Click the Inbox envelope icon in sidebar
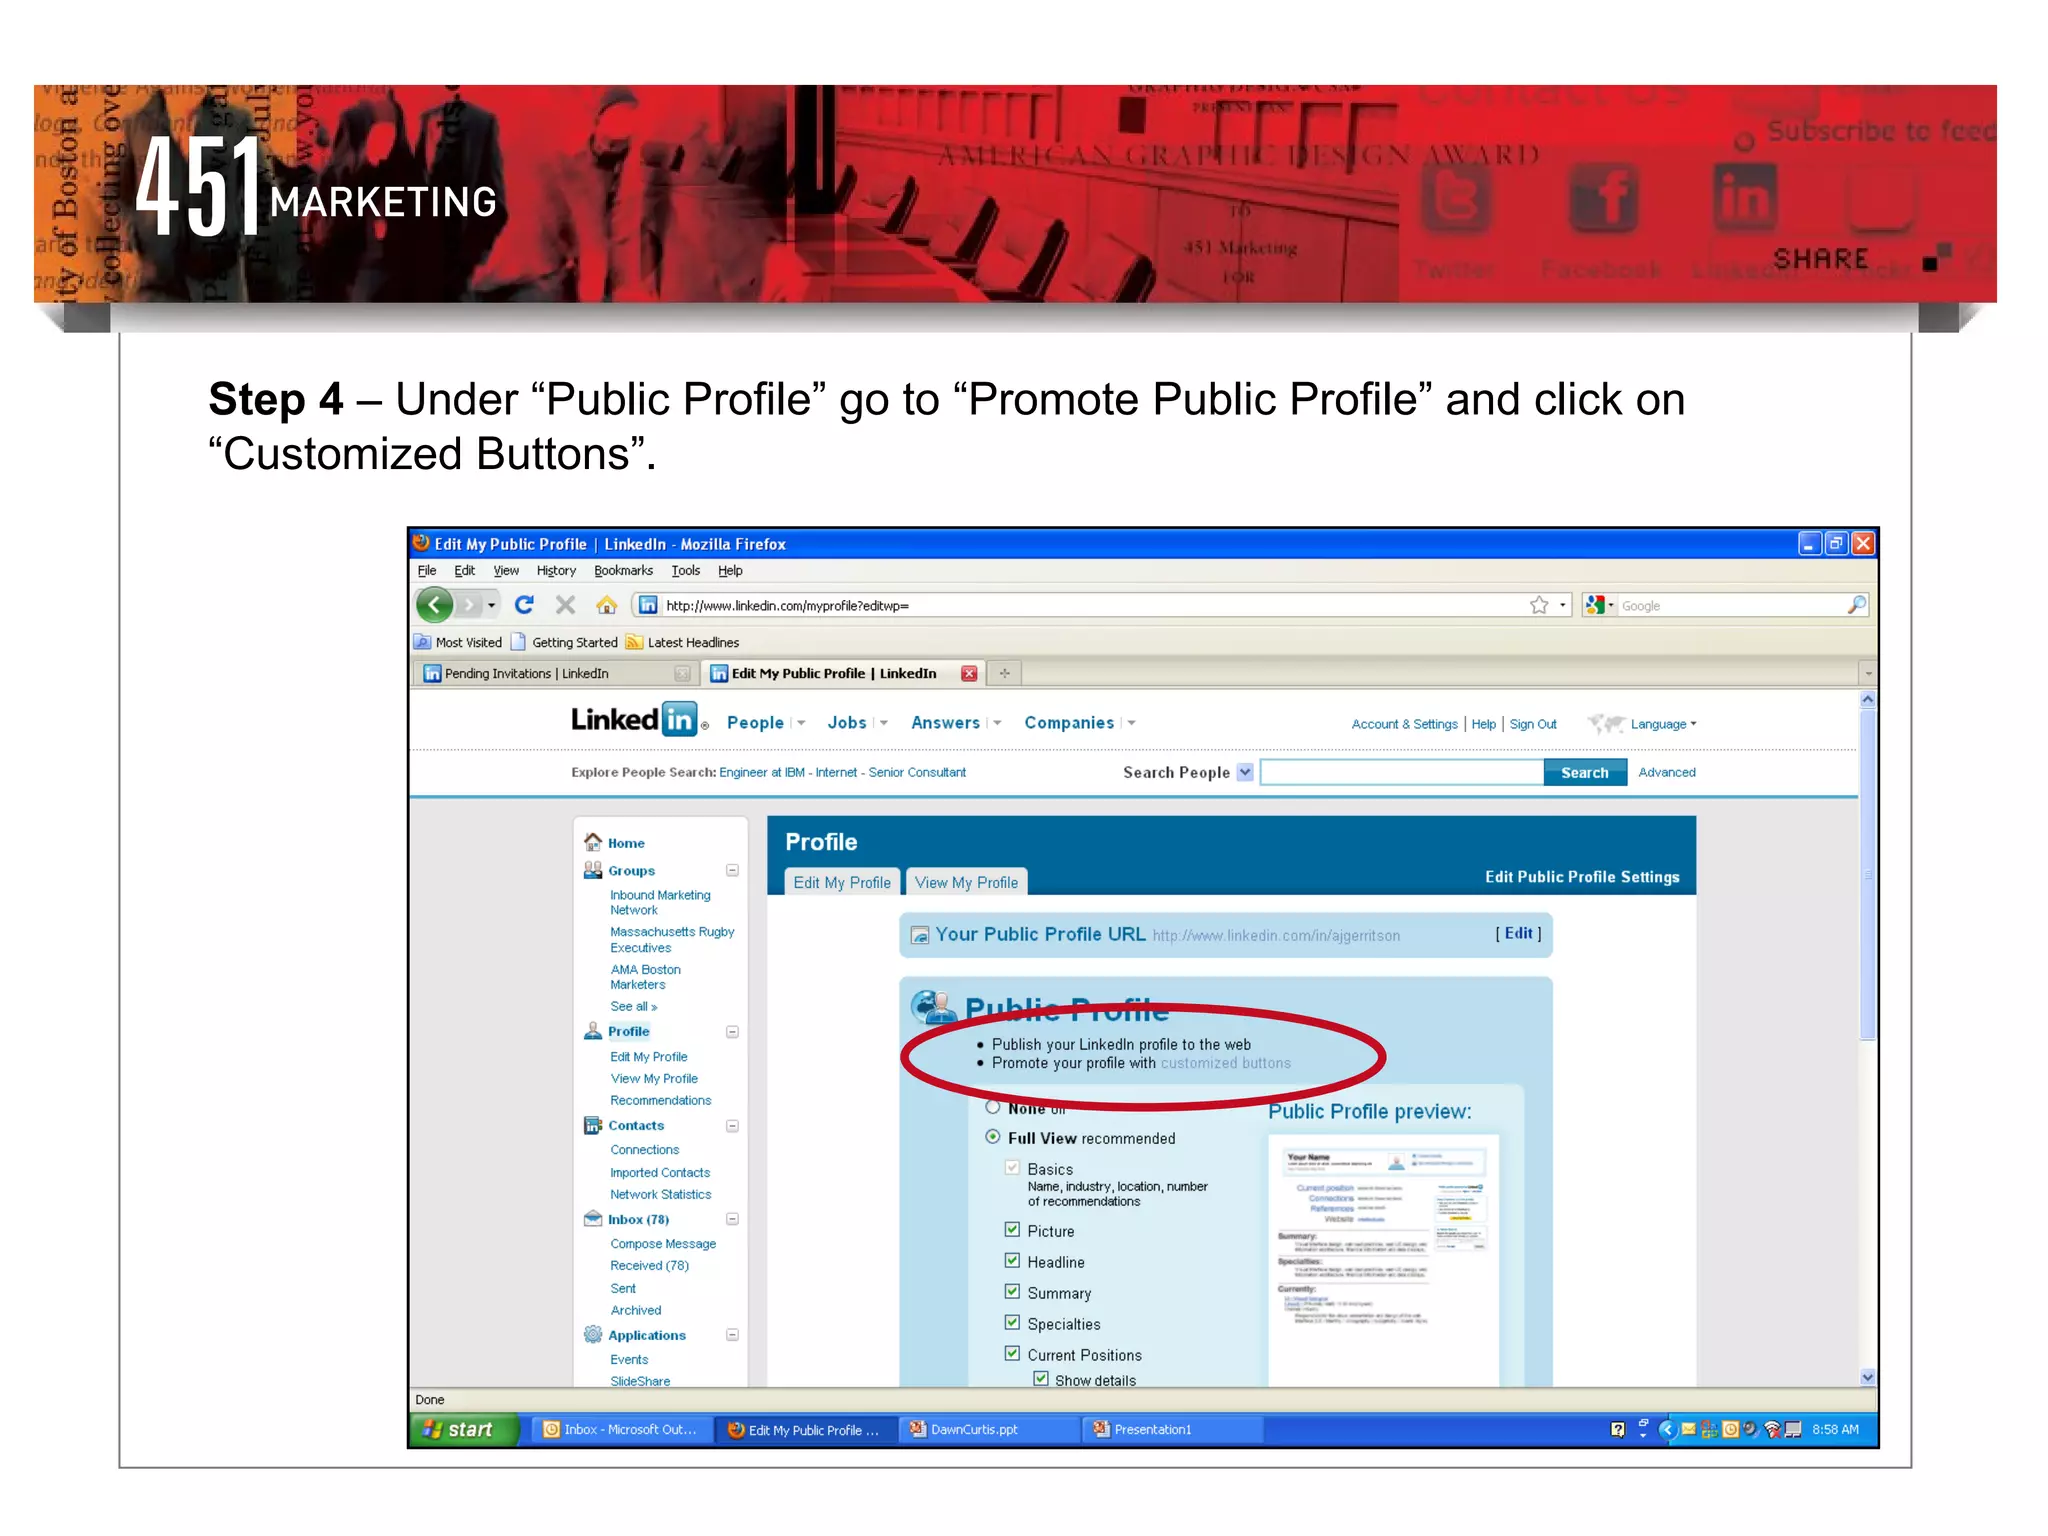 click(x=593, y=1219)
